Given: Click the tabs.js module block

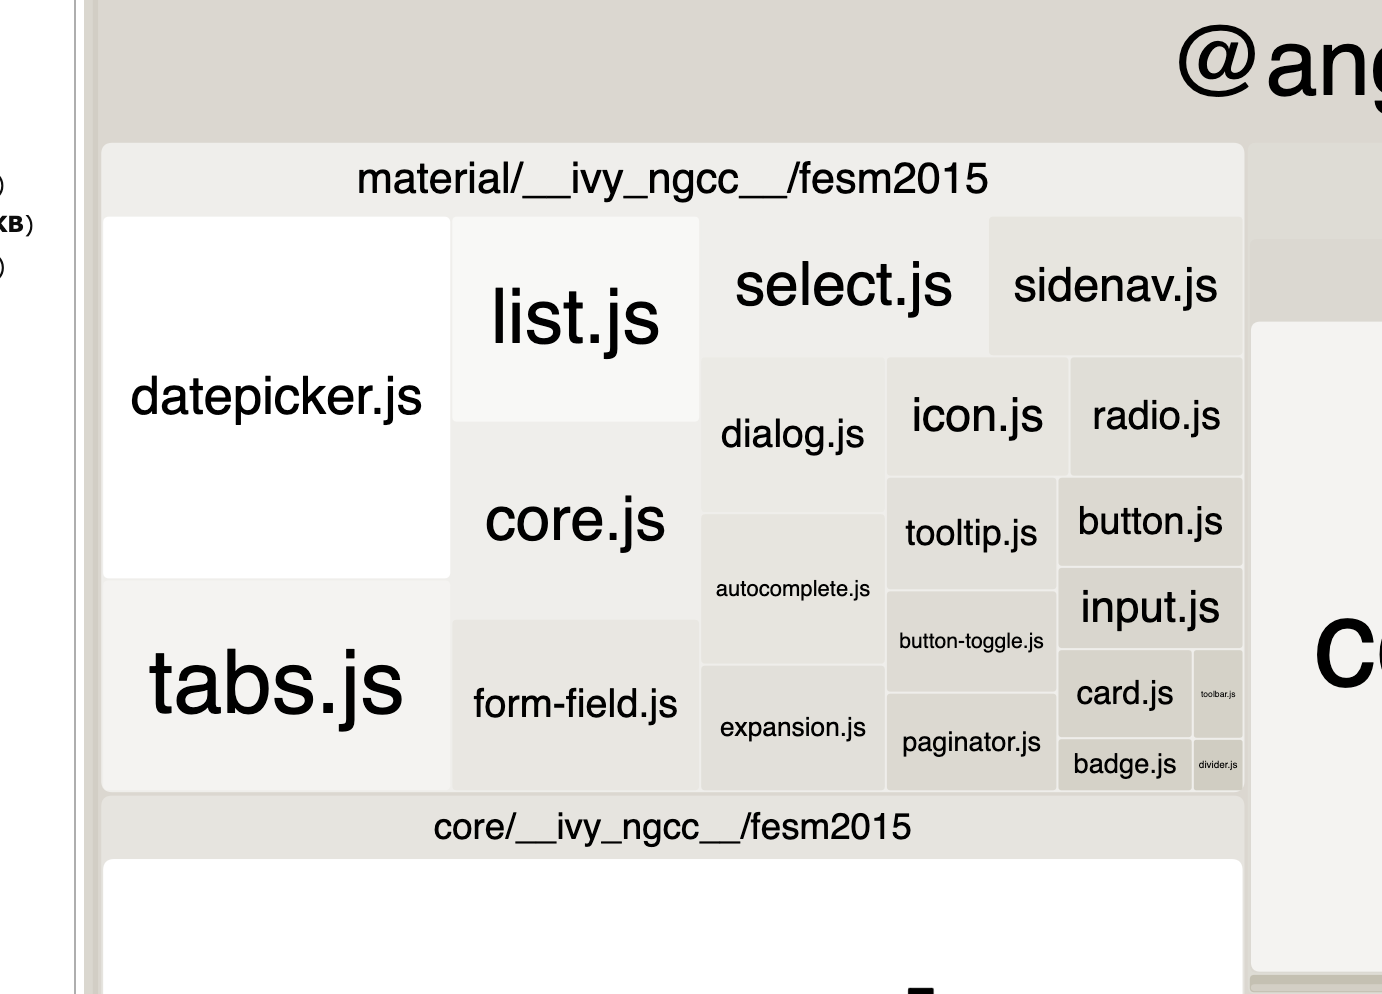Looking at the screenshot, I should click(276, 684).
